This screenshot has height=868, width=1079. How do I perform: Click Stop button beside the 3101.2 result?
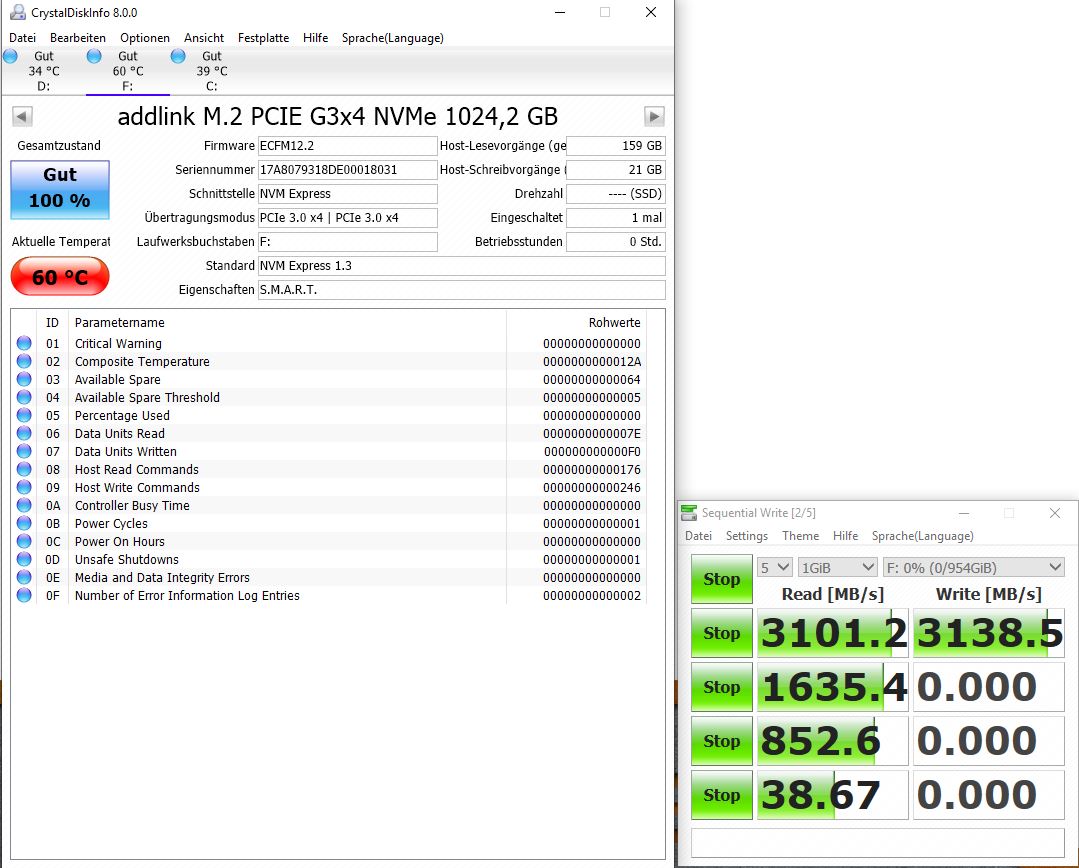[x=721, y=633]
